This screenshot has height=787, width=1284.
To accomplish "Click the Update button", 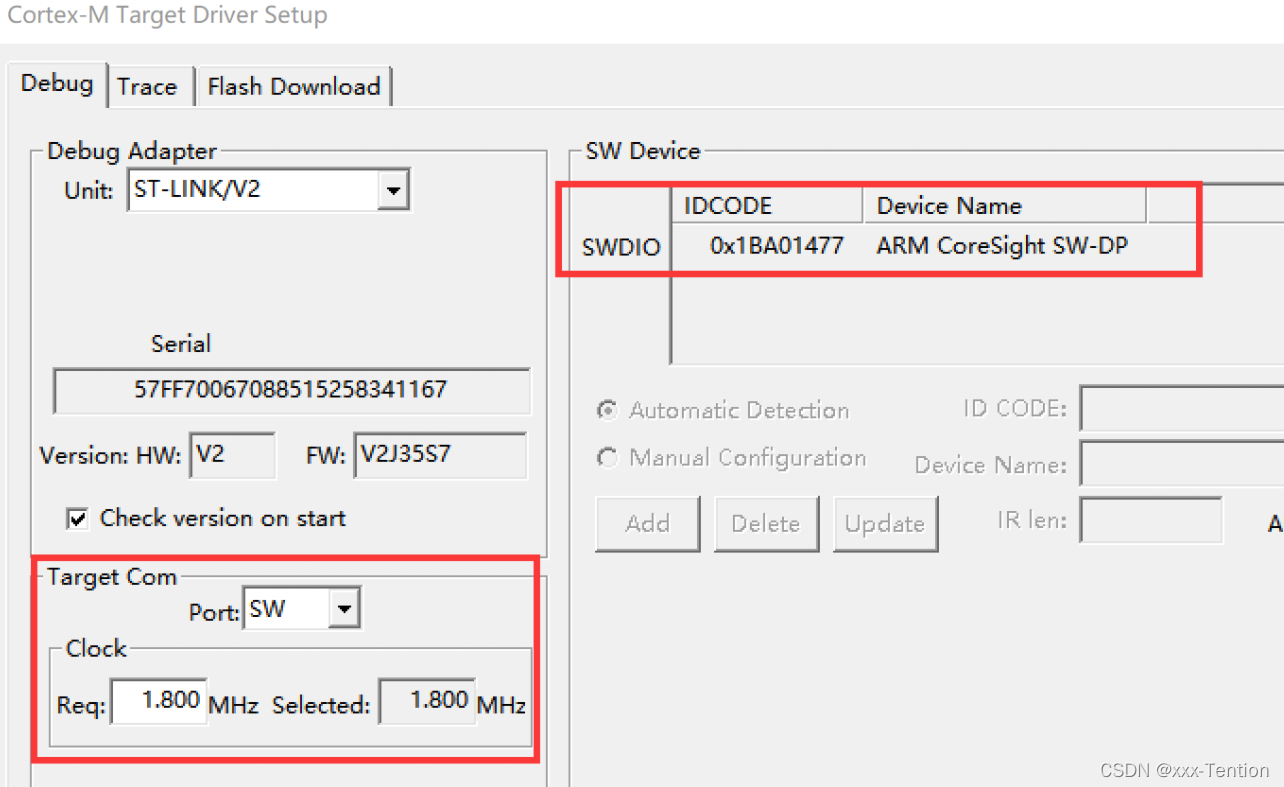I will click(885, 524).
